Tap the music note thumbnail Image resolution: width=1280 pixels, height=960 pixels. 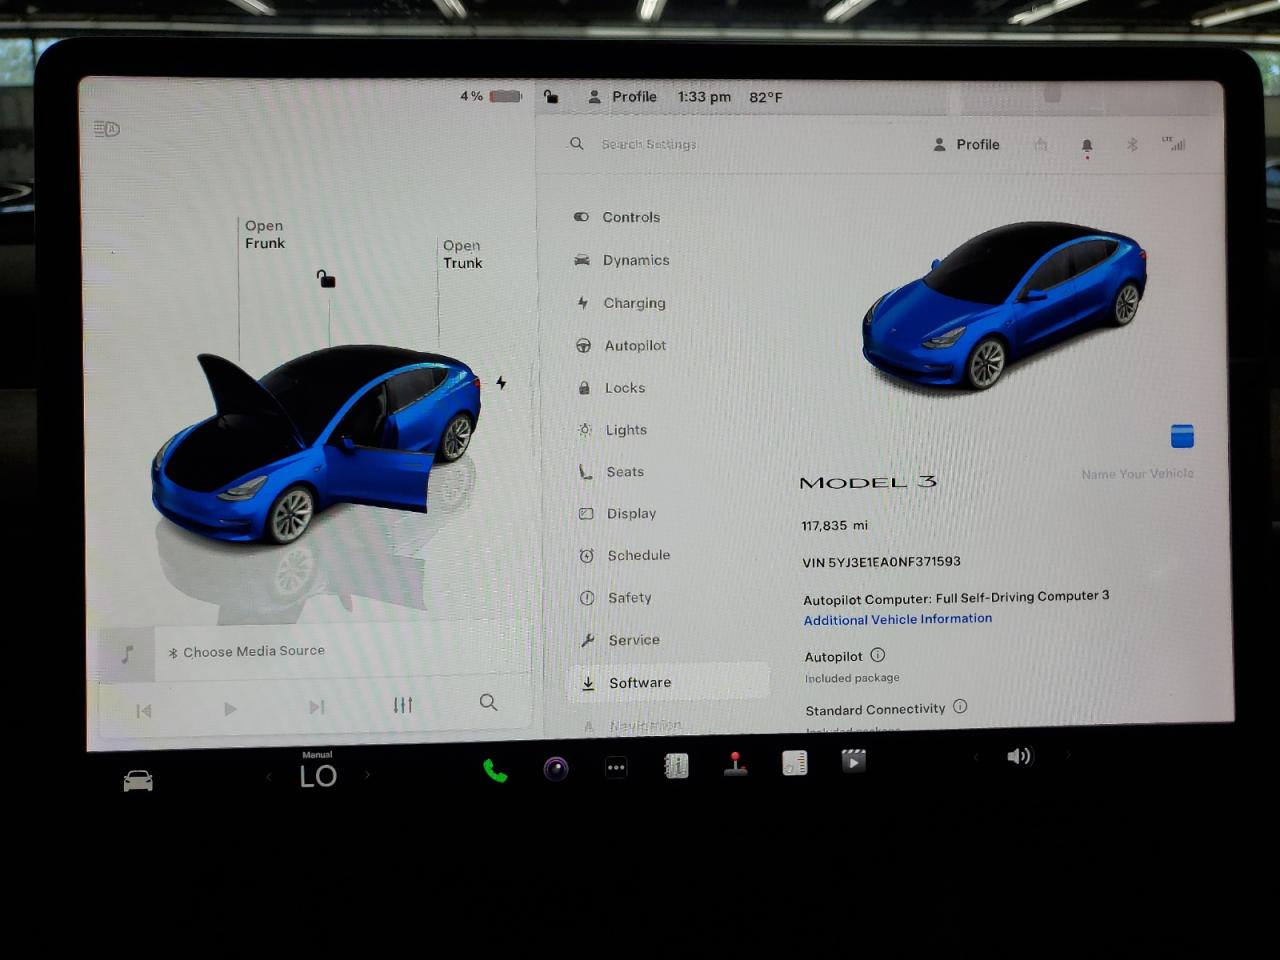tap(127, 655)
